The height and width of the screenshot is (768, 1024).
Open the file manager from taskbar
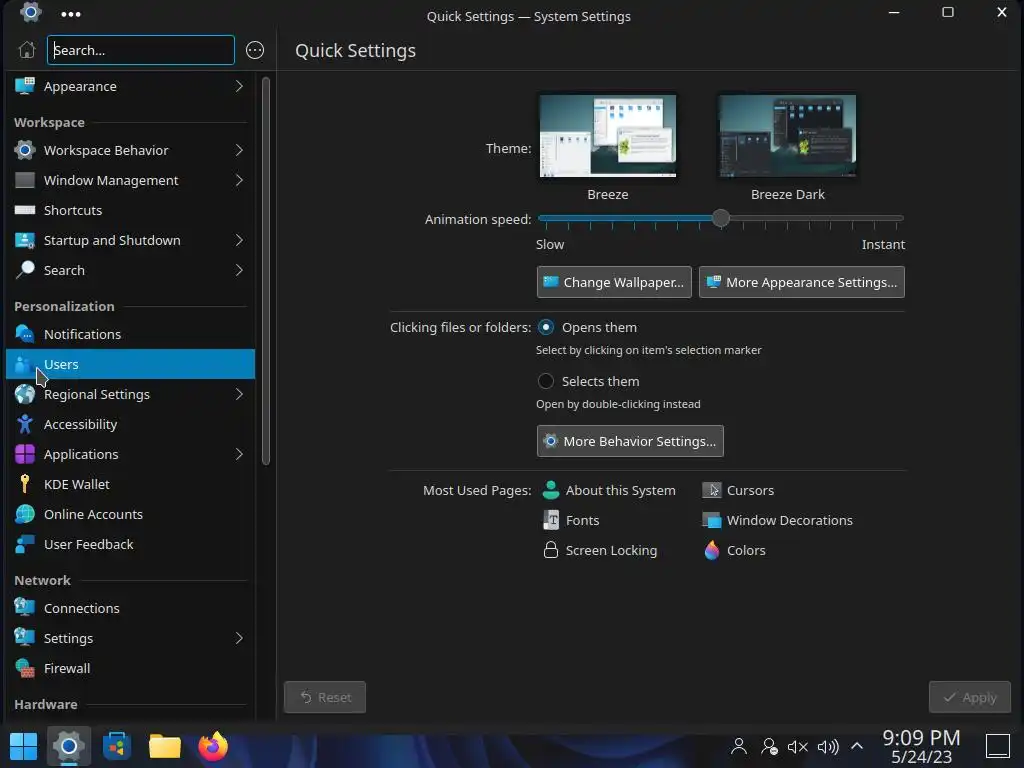[x=165, y=746]
